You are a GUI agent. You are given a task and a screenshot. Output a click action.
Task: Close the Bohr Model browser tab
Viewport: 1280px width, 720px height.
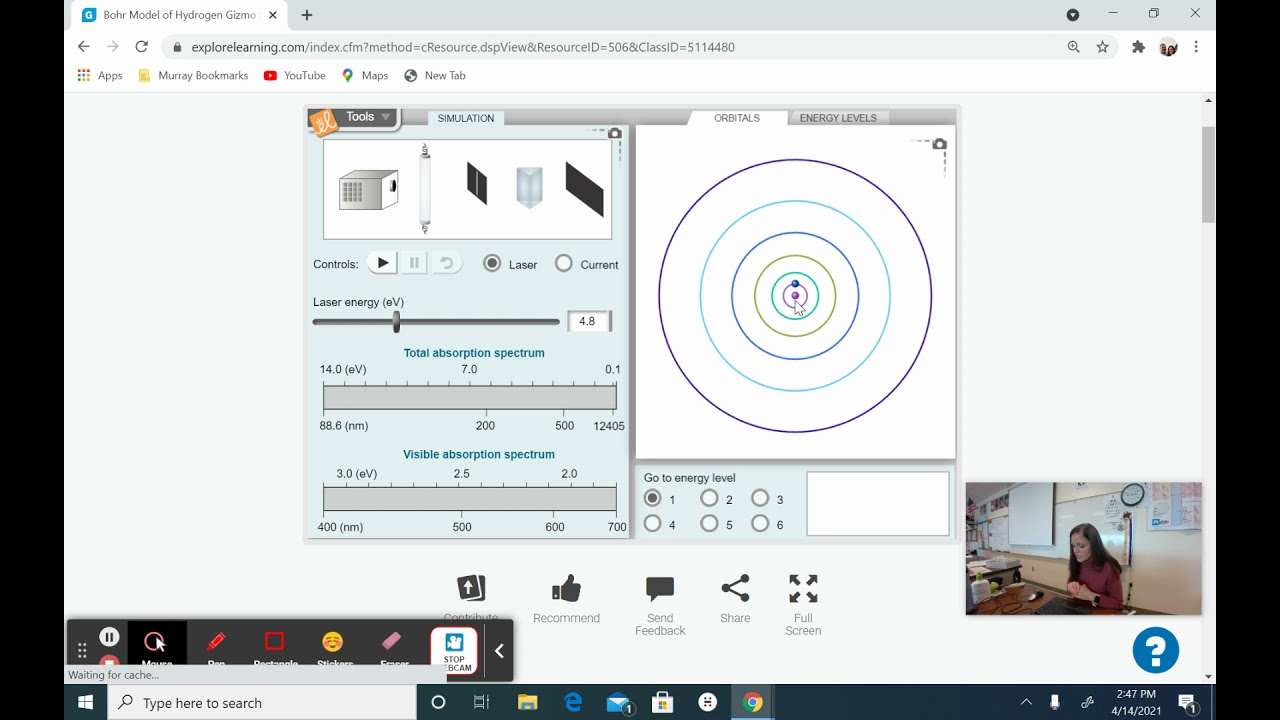[x=273, y=15]
